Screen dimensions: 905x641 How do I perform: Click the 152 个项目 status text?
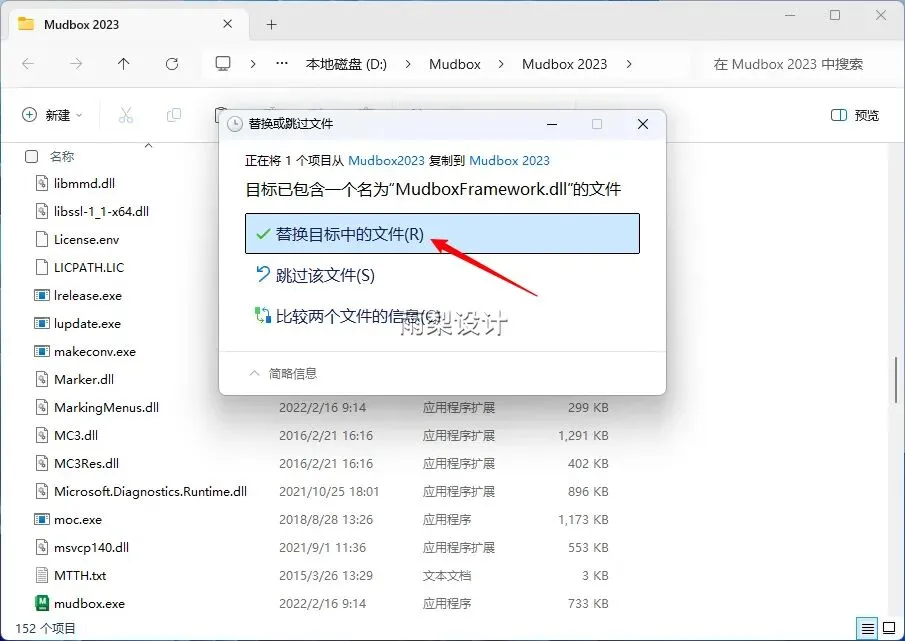tap(45, 628)
